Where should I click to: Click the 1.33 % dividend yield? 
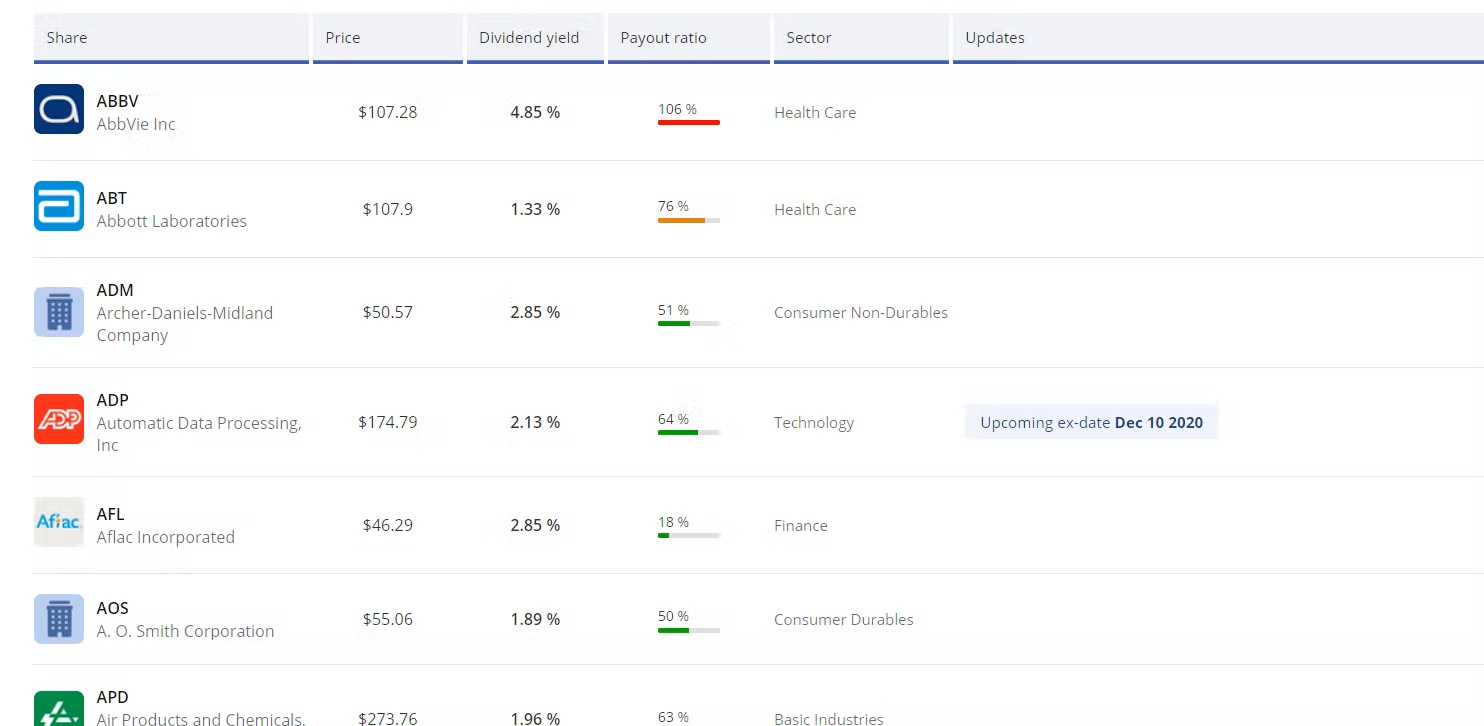[535, 209]
